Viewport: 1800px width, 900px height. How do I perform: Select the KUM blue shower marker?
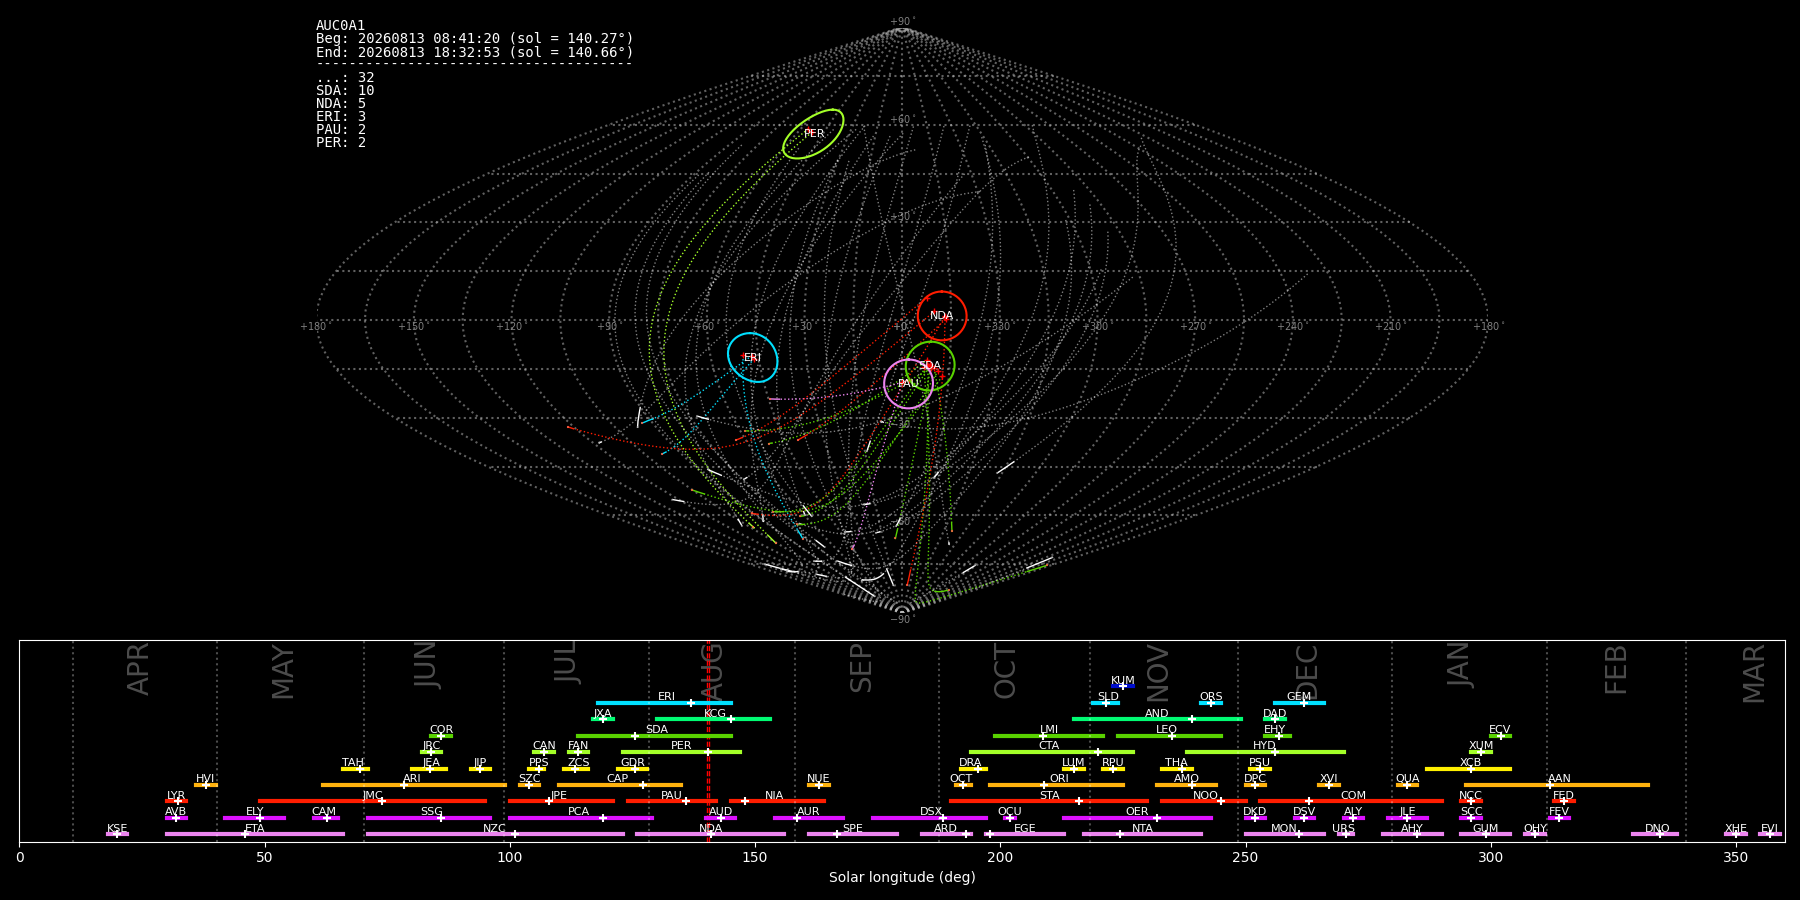[x=1123, y=686]
